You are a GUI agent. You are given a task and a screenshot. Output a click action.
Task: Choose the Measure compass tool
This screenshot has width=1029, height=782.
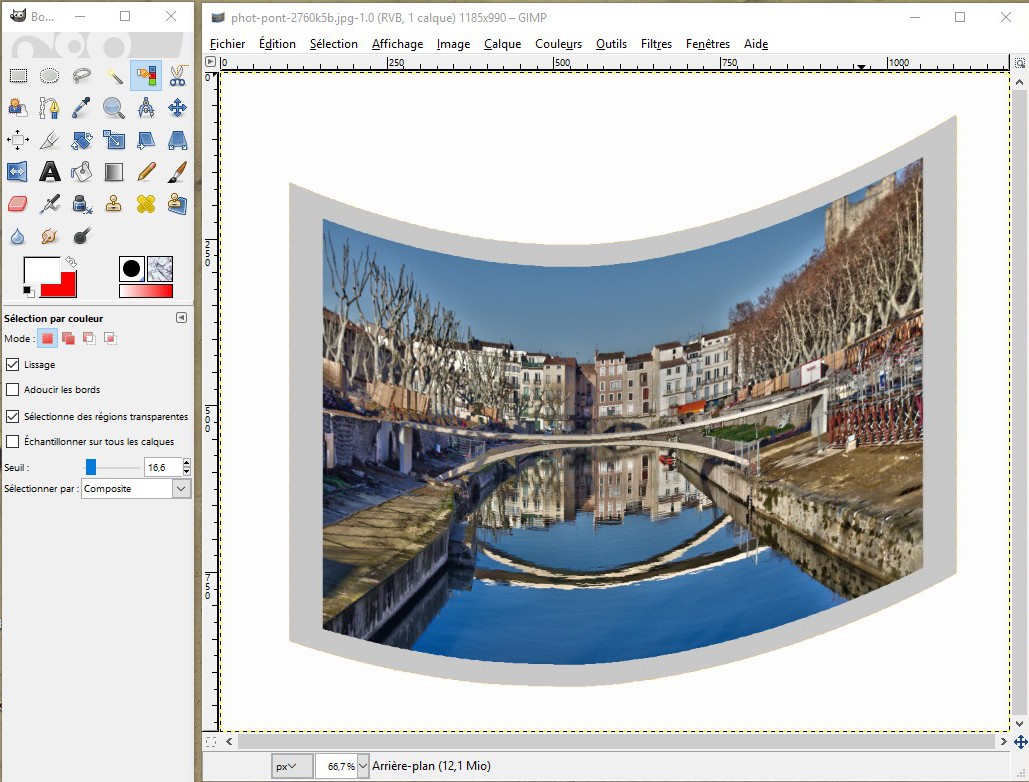[146, 108]
